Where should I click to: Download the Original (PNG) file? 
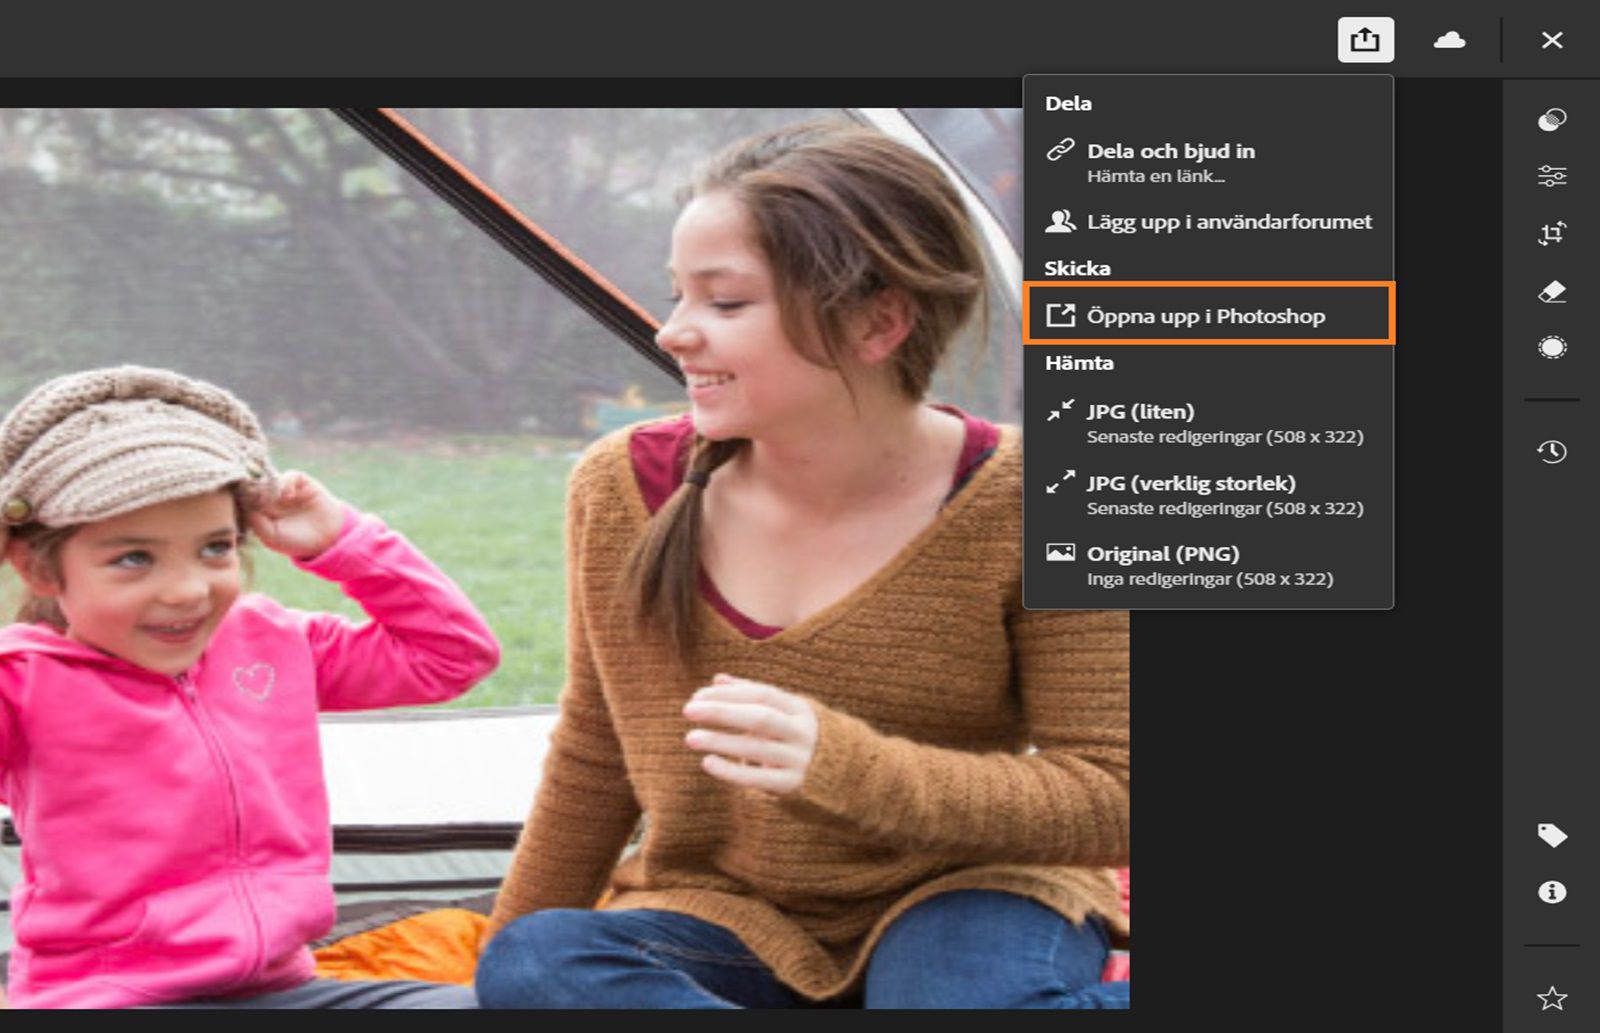tap(1163, 553)
